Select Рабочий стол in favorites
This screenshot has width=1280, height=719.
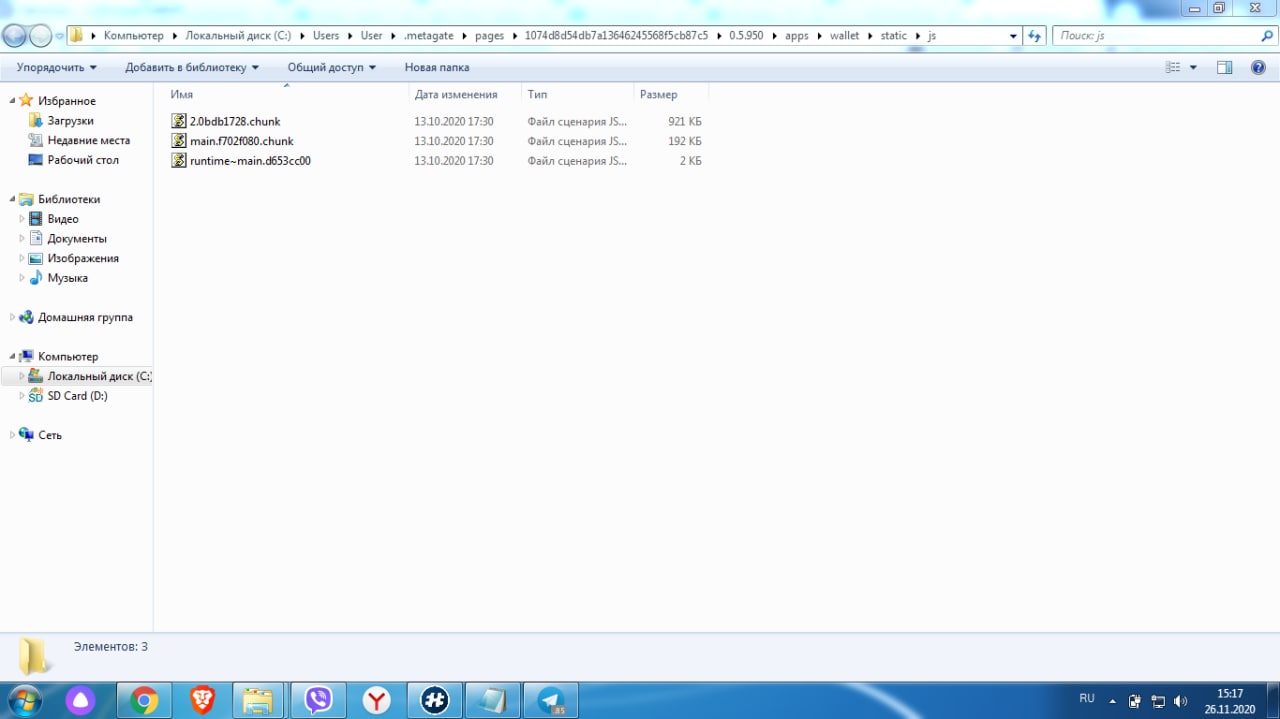(83, 160)
